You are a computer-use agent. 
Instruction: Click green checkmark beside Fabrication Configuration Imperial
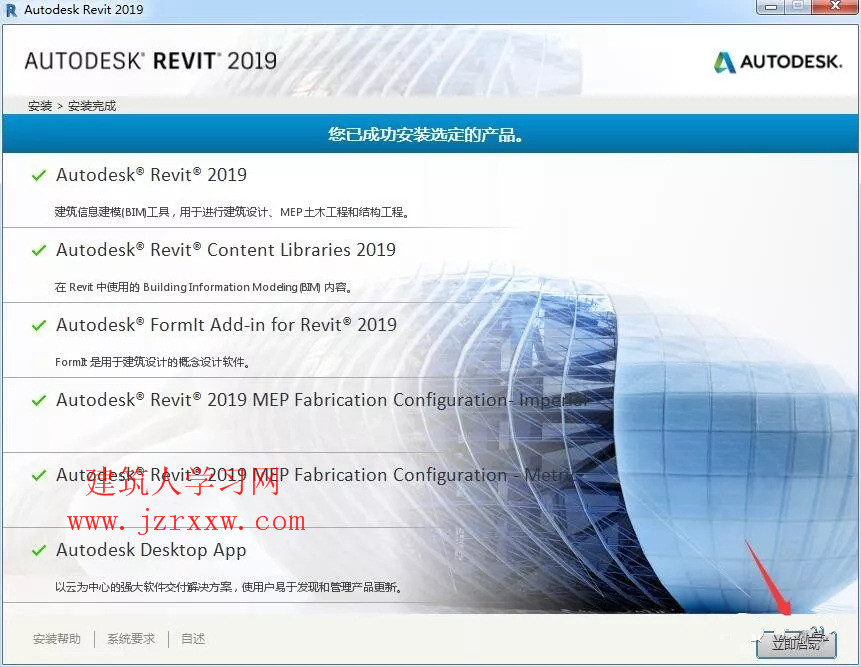(x=39, y=400)
